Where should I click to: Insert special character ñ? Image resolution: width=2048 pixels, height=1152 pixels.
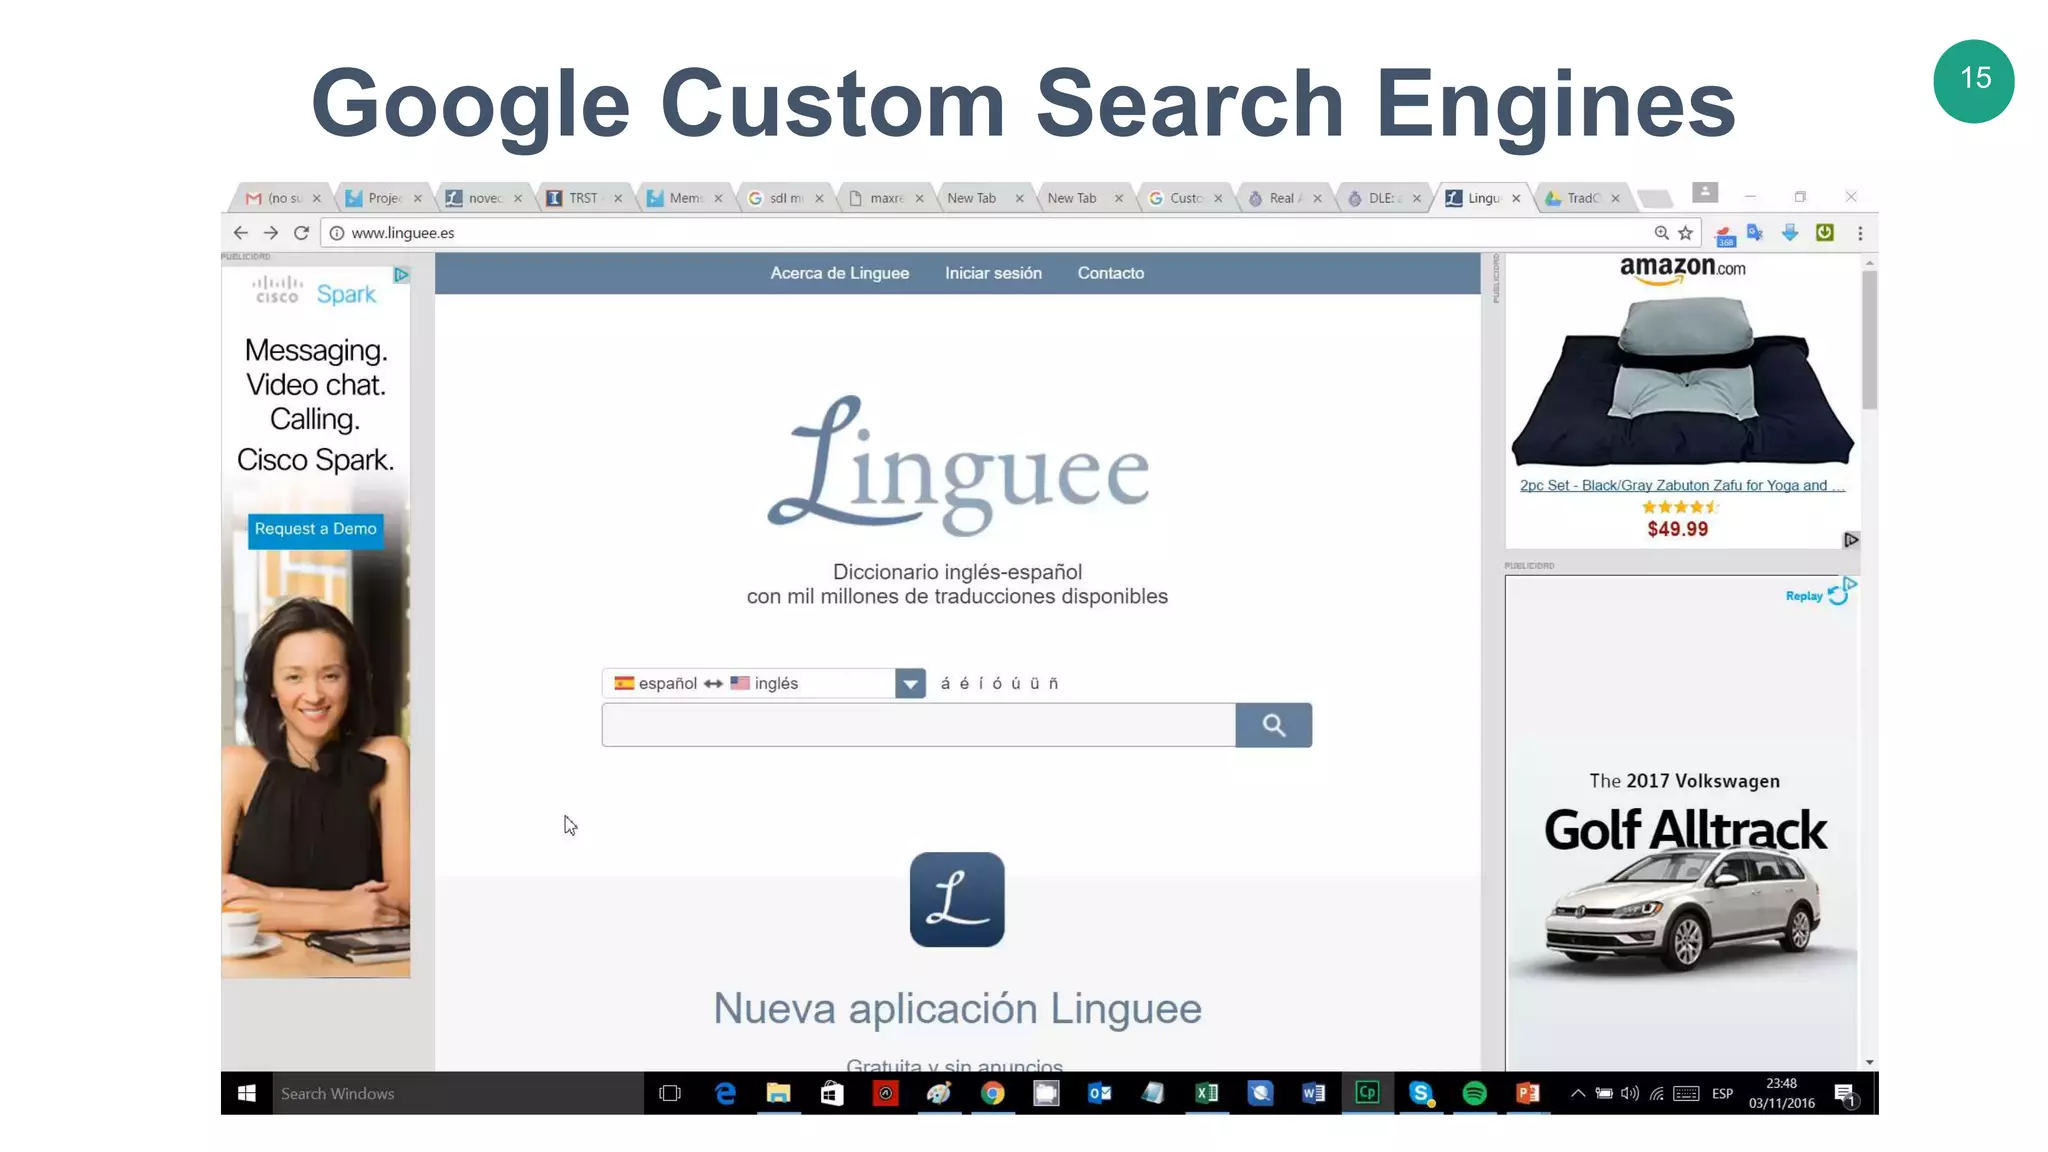[1053, 683]
